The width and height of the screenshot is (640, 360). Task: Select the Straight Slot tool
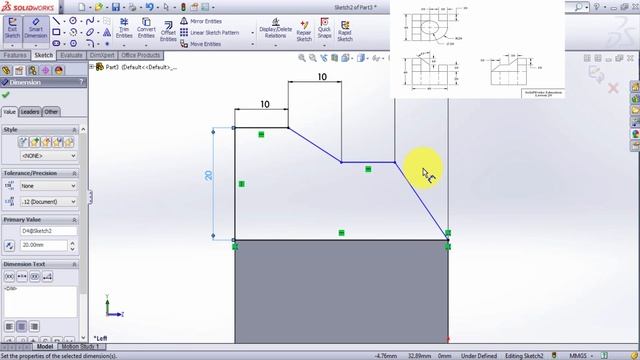tap(56, 43)
